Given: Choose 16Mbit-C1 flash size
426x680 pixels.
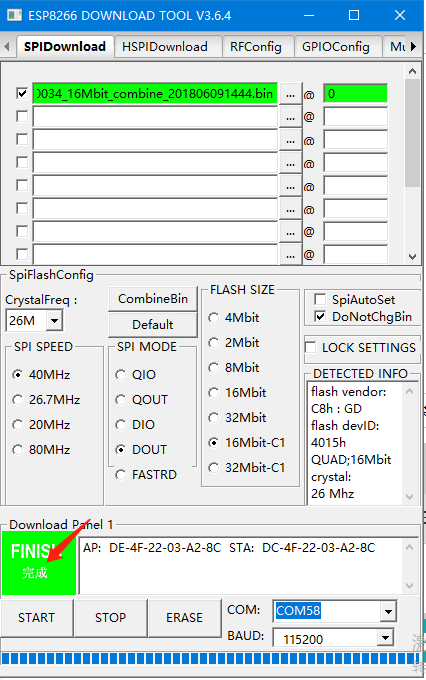Looking at the screenshot, I should pos(247,443).
